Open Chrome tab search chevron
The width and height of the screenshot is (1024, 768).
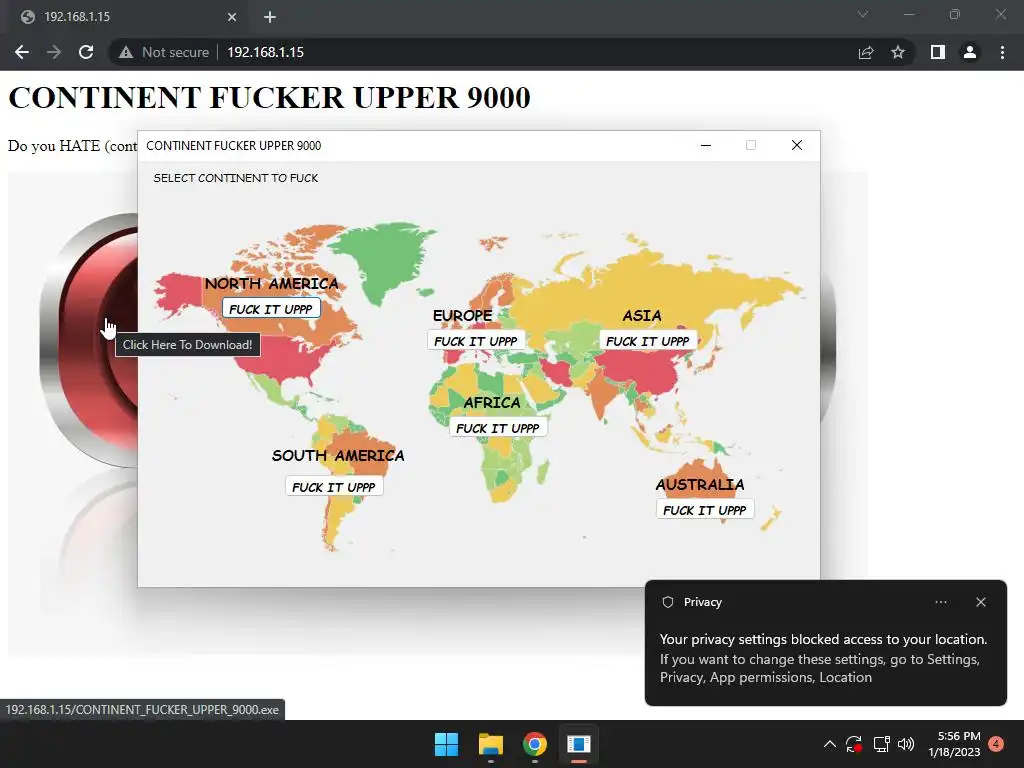click(863, 14)
